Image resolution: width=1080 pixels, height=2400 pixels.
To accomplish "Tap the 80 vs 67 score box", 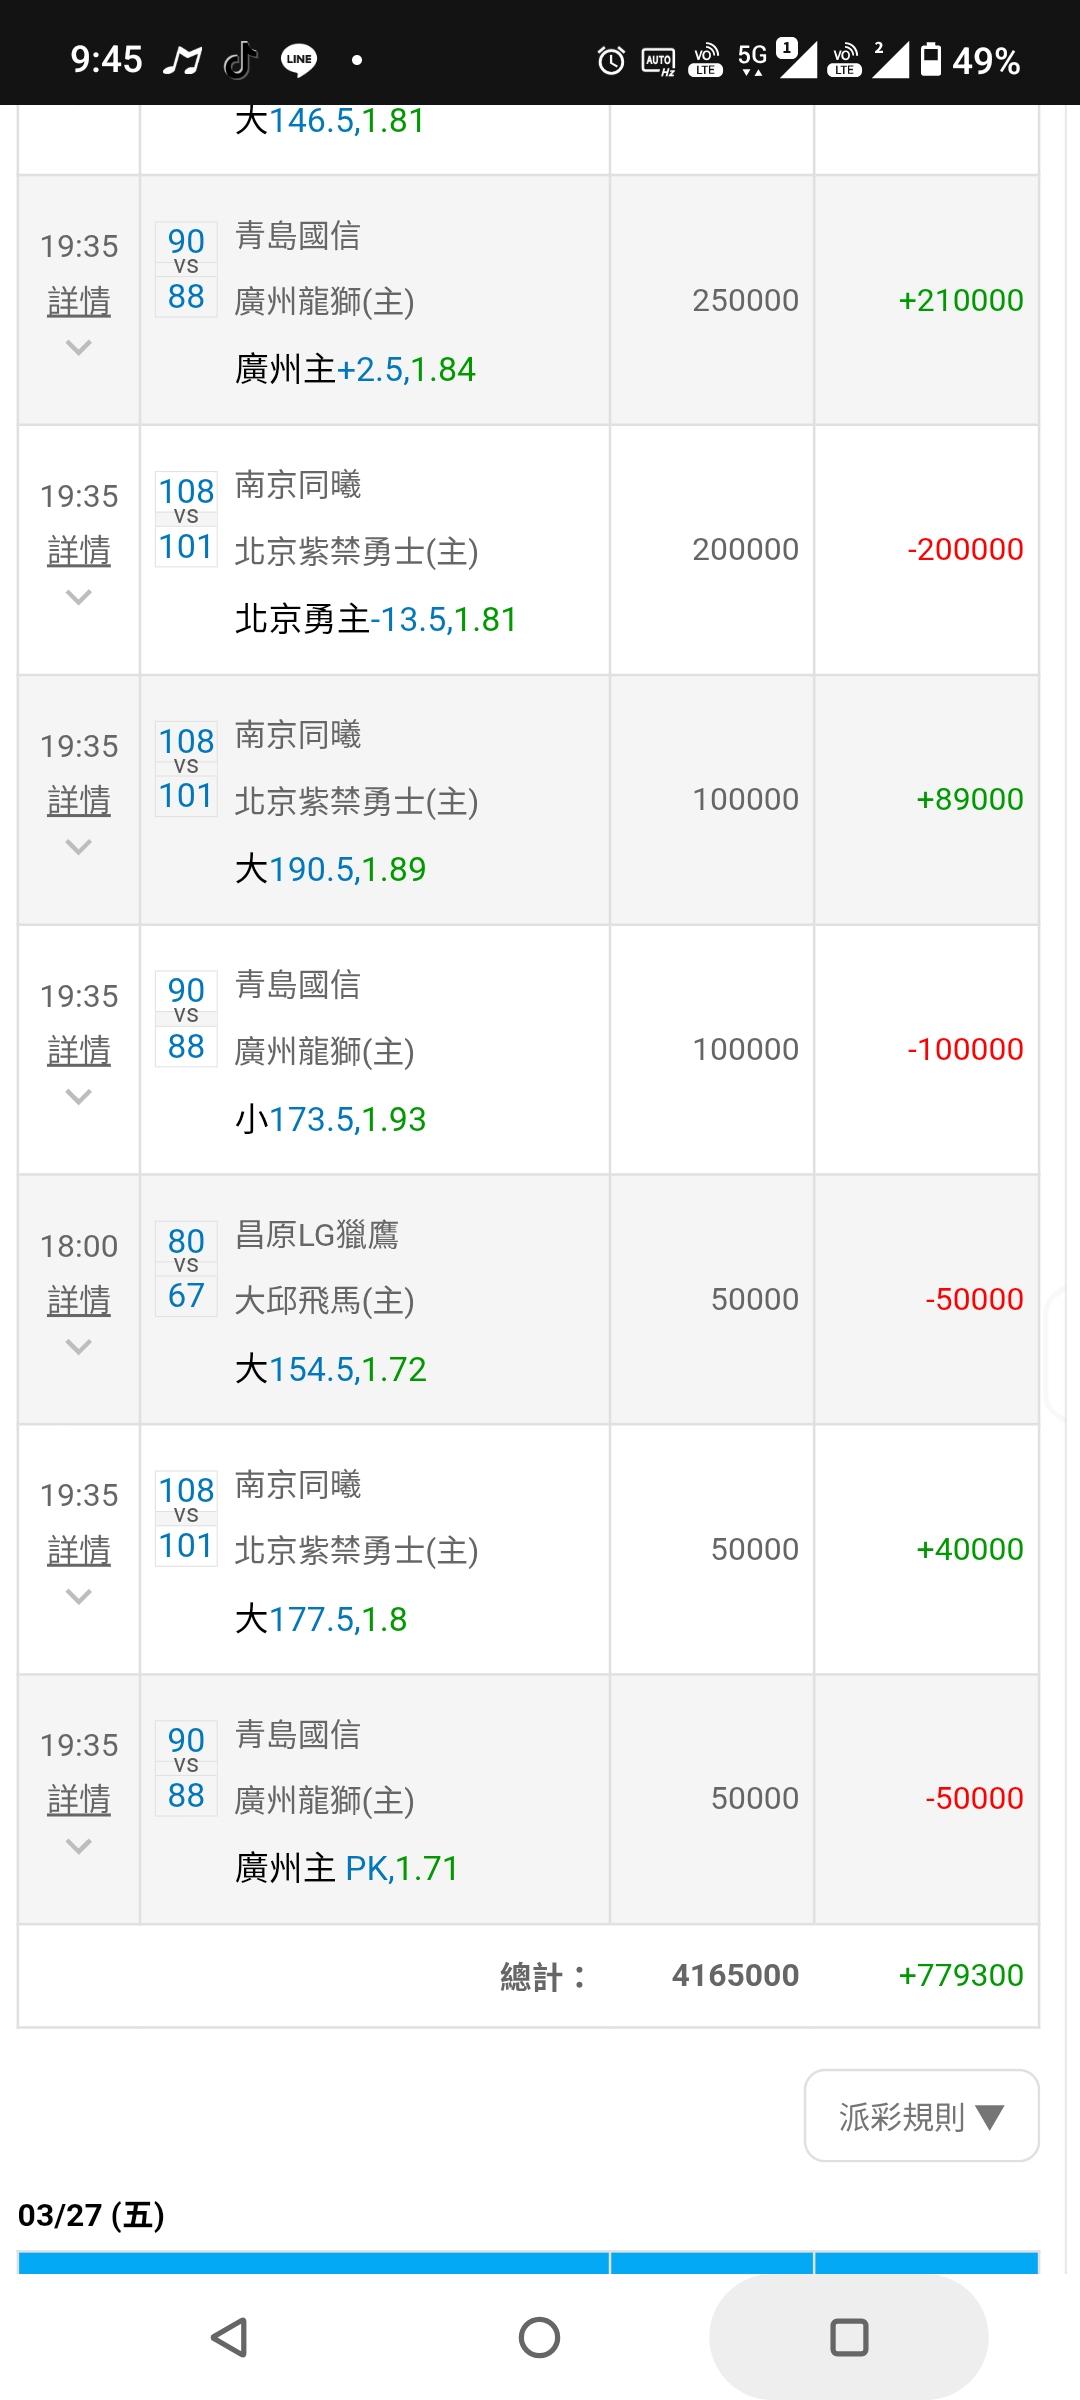I will coord(186,1268).
